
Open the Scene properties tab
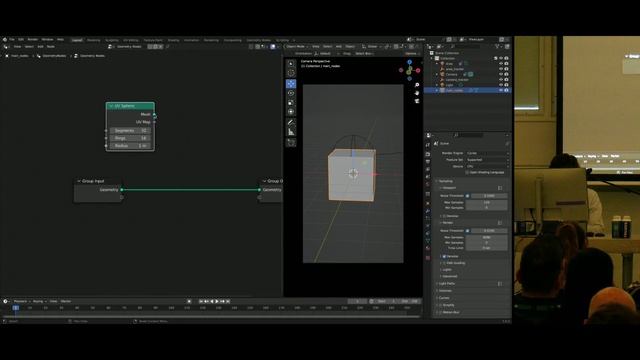[x=428, y=177]
